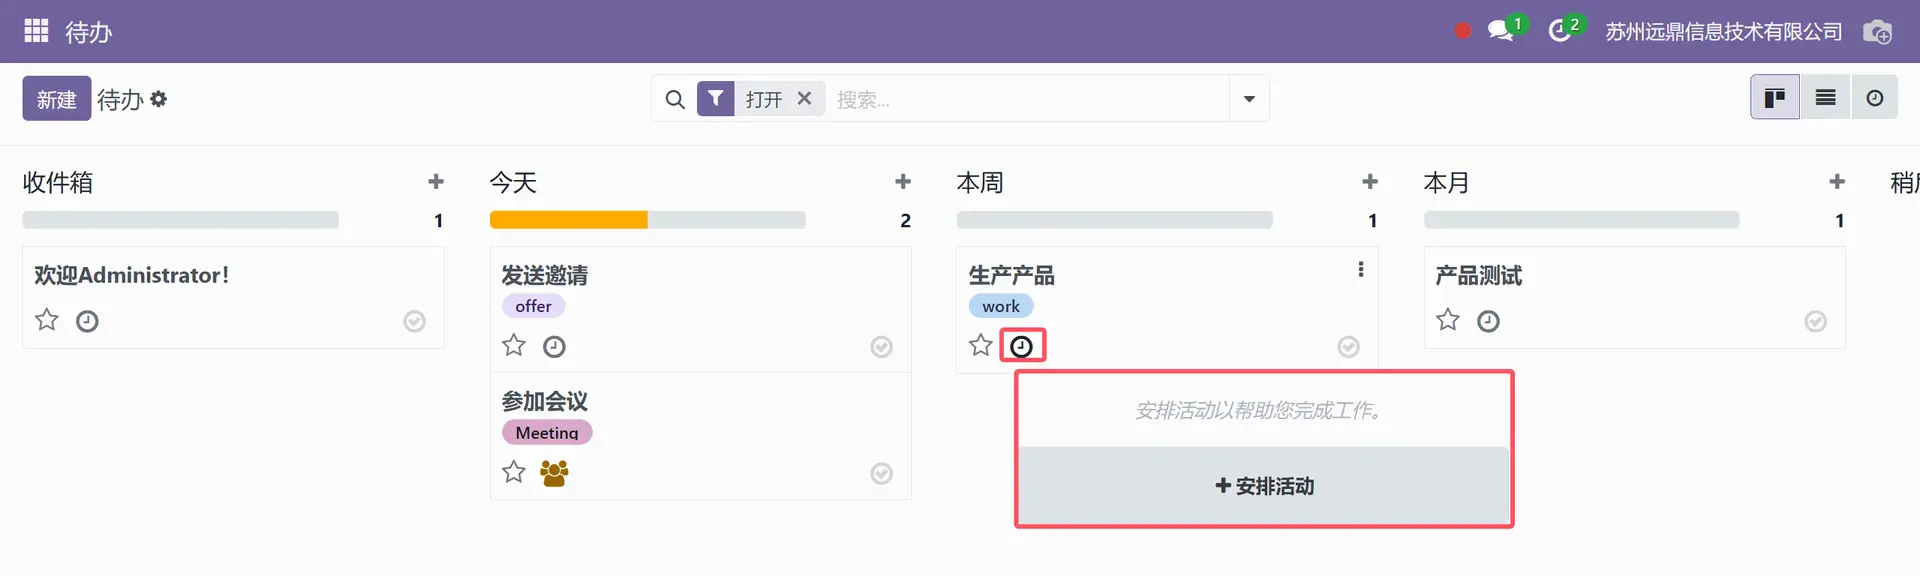
Task: Mark 生产产品 task as done
Action: pos(1348,347)
